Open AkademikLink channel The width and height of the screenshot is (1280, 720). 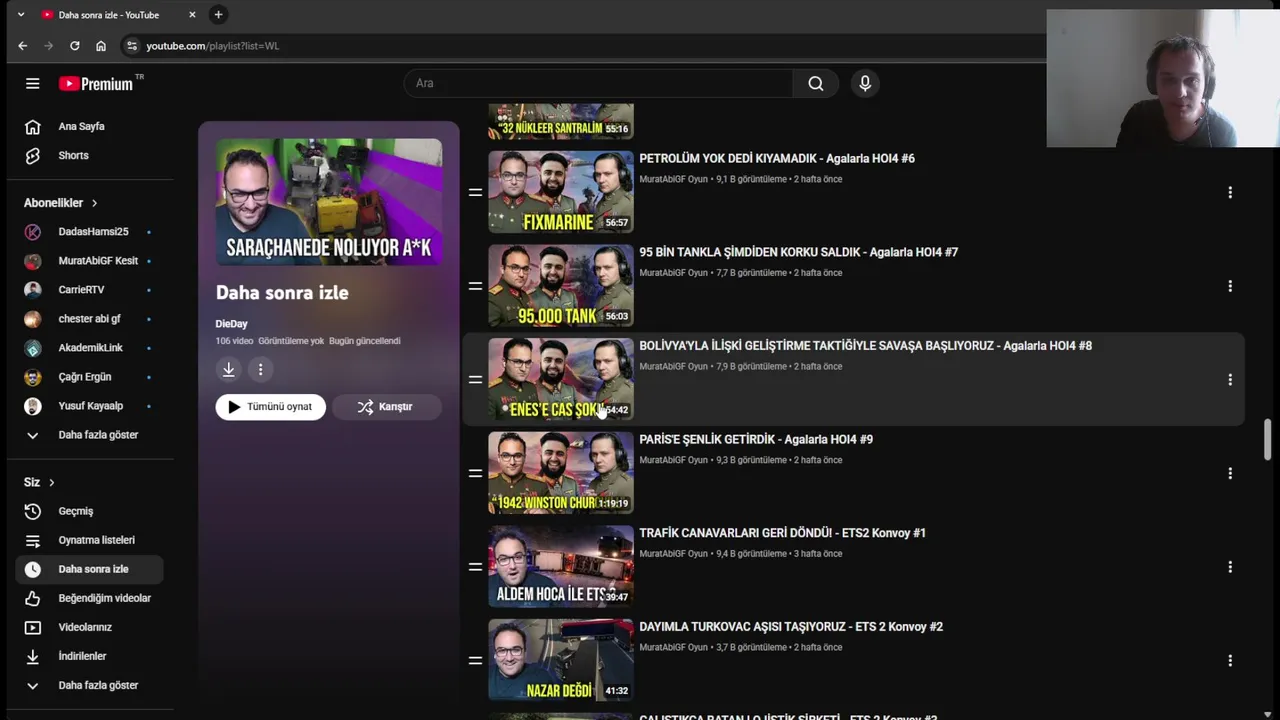click(x=89, y=348)
